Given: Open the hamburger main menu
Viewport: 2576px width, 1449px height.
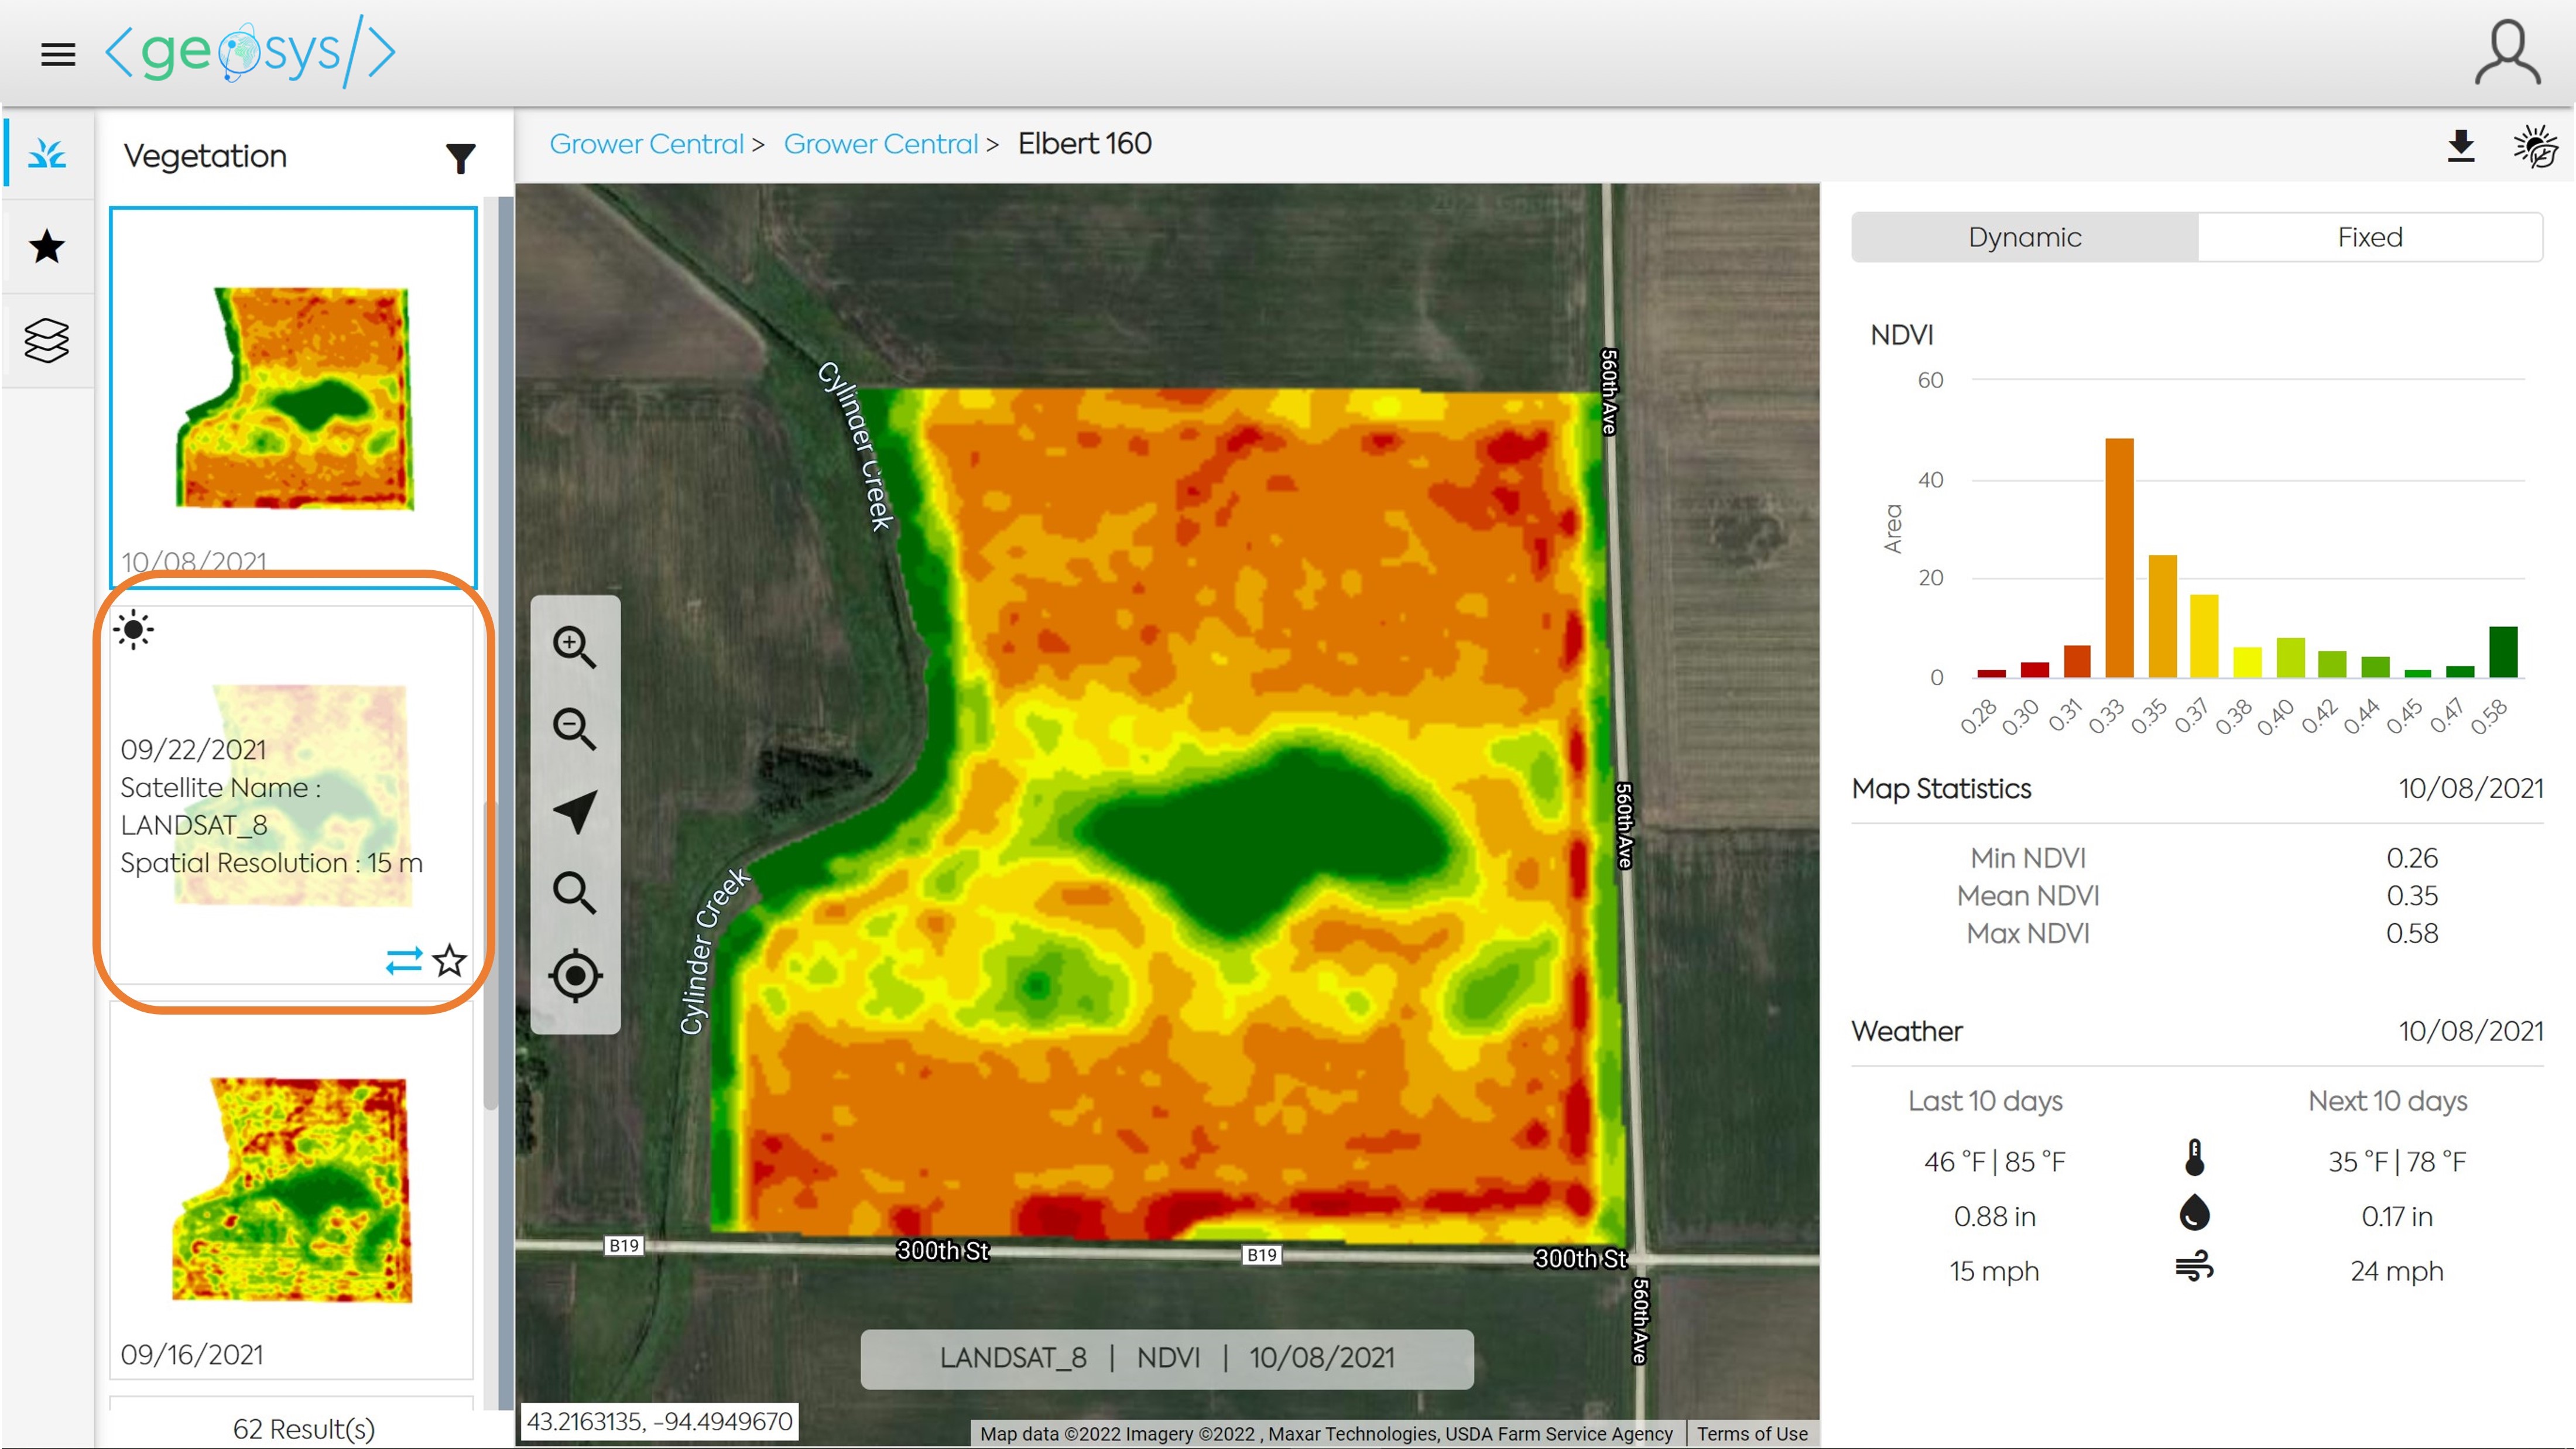Looking at the screenshot, I should [58, 54].
